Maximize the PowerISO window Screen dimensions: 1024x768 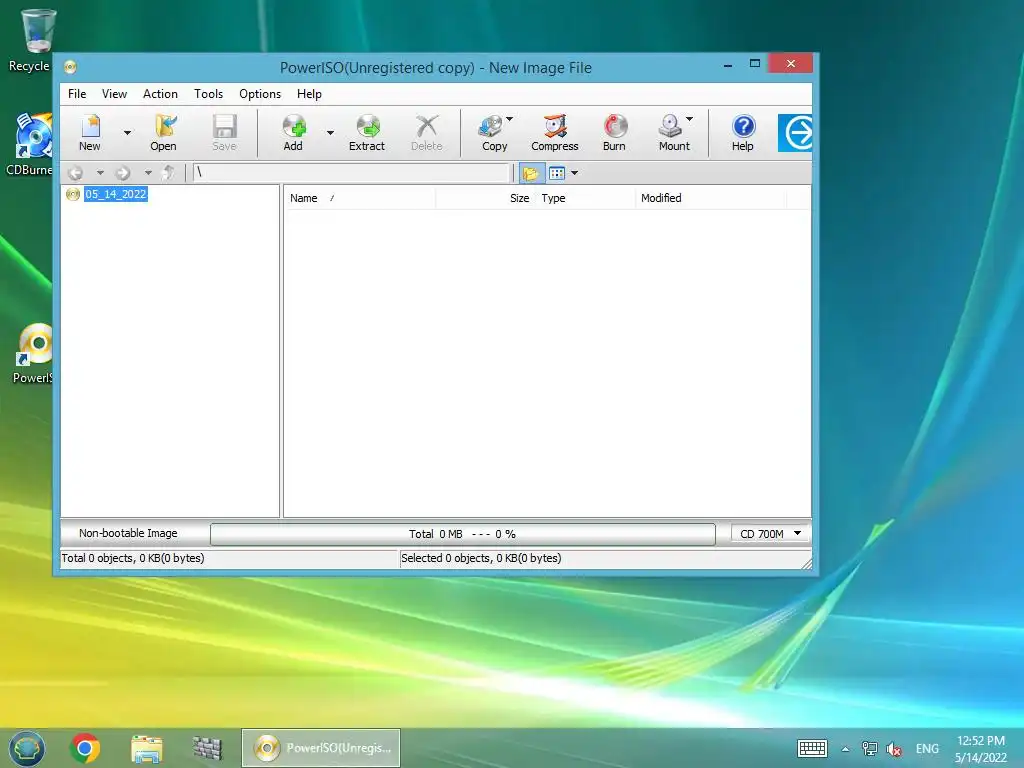[754, 63]
